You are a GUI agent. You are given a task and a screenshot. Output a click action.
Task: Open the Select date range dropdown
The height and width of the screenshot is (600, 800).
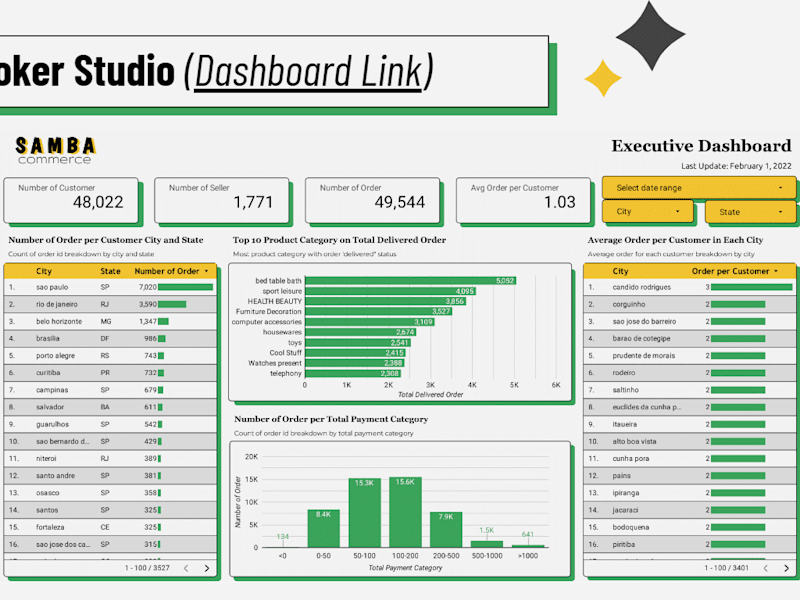[698, 188]
